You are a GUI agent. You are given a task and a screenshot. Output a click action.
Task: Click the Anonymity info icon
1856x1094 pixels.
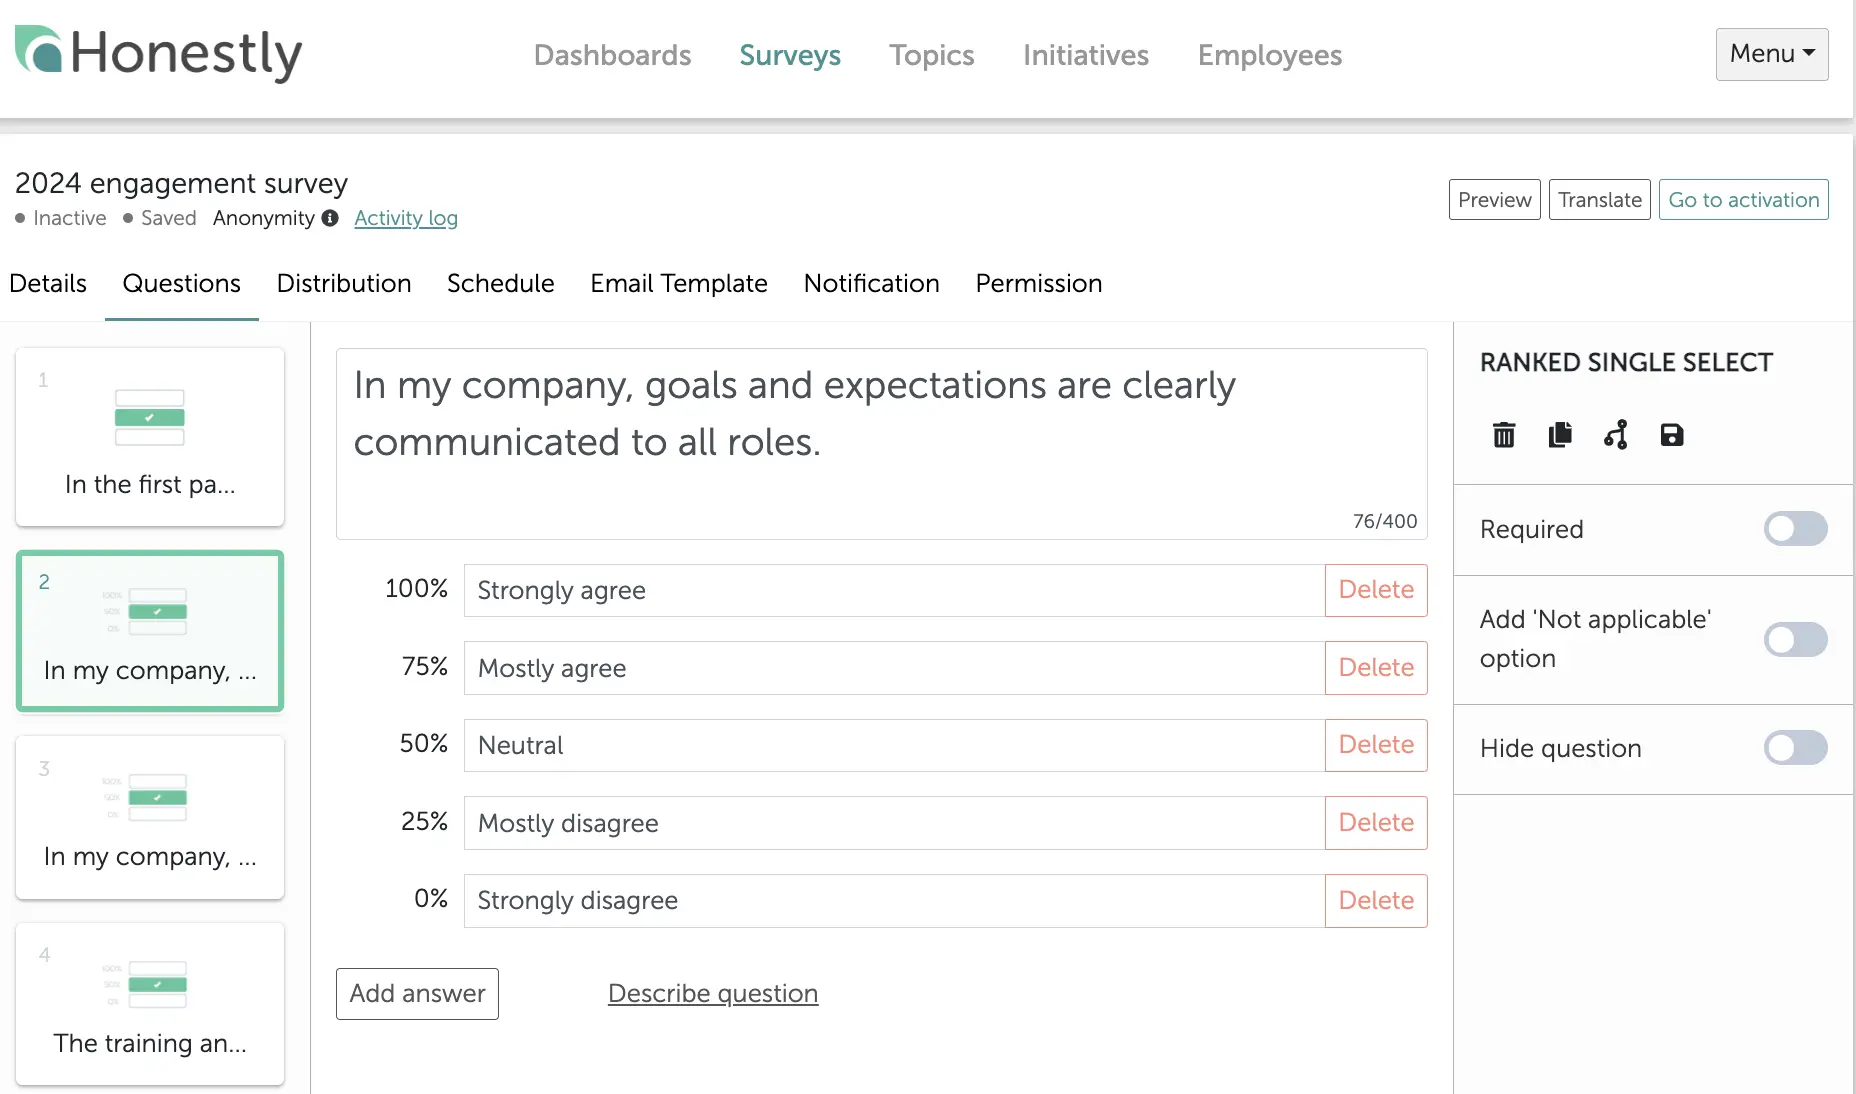point(330,218)
